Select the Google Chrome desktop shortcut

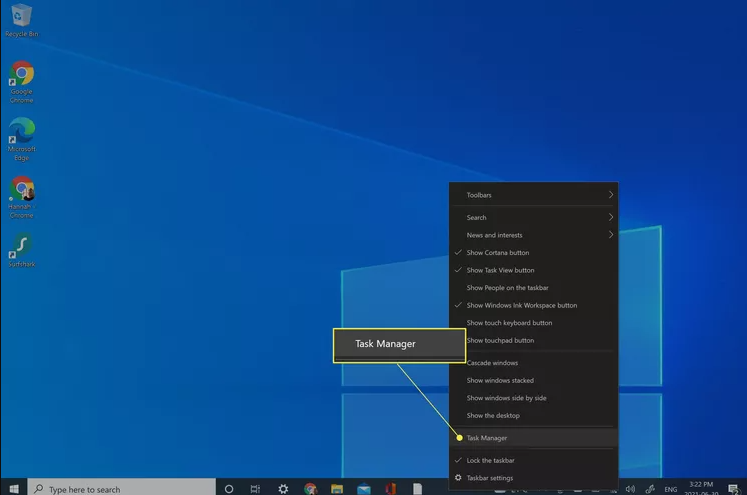coord(21,82)
